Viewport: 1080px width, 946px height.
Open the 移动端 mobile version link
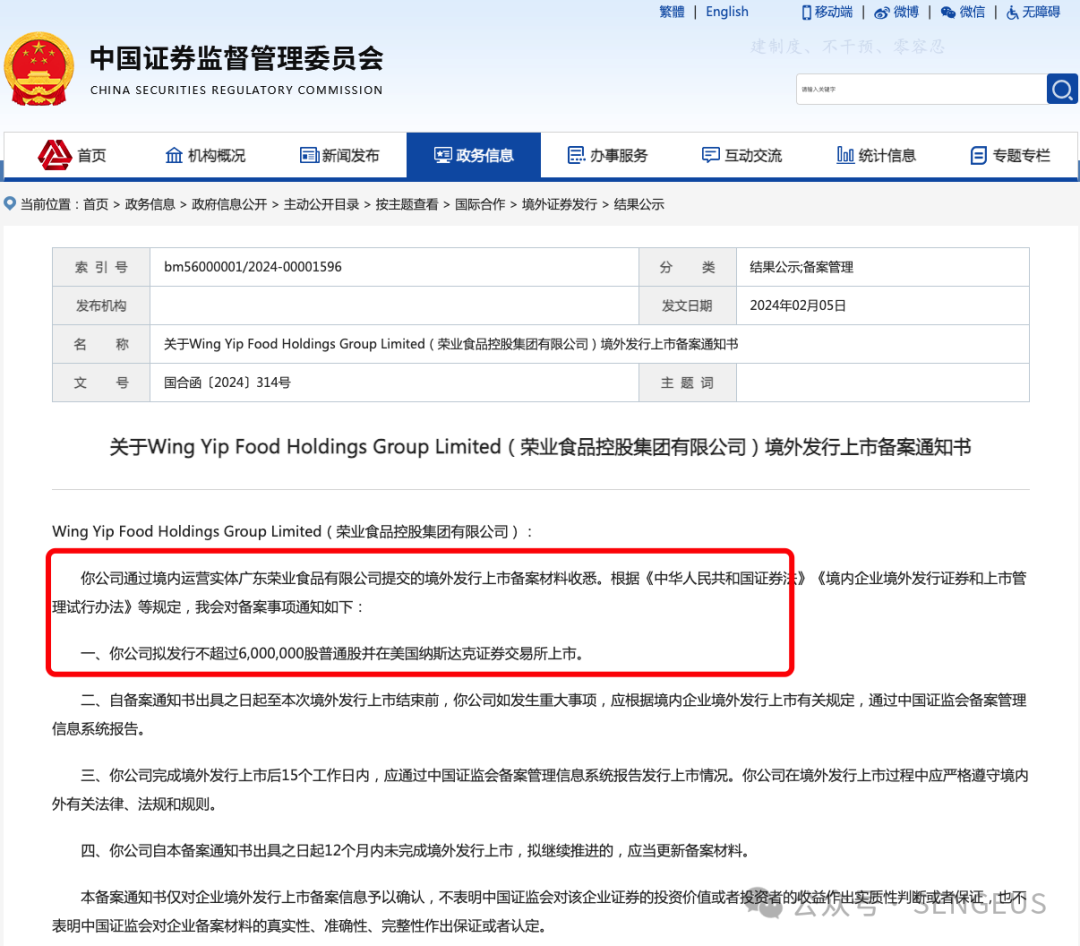coord(833,12)
